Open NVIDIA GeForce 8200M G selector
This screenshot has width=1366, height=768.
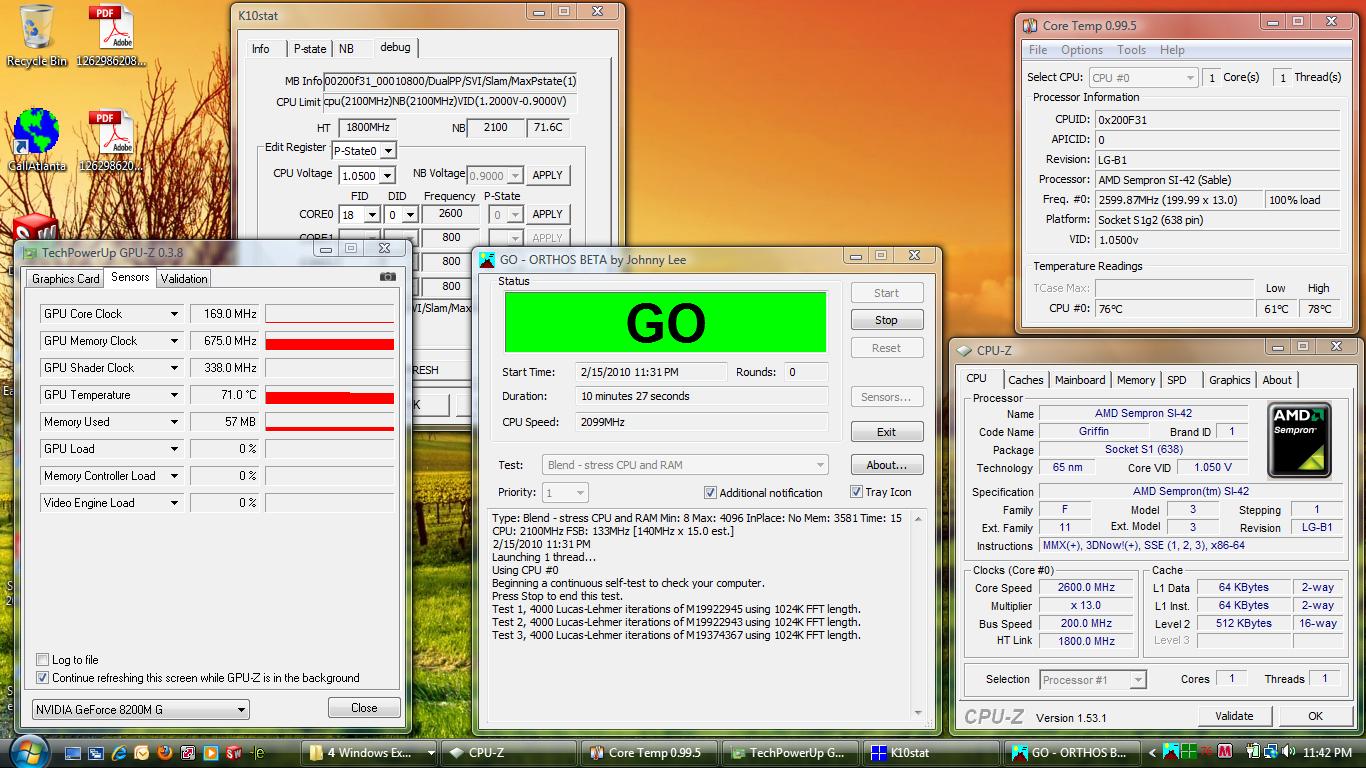[141, 710]
